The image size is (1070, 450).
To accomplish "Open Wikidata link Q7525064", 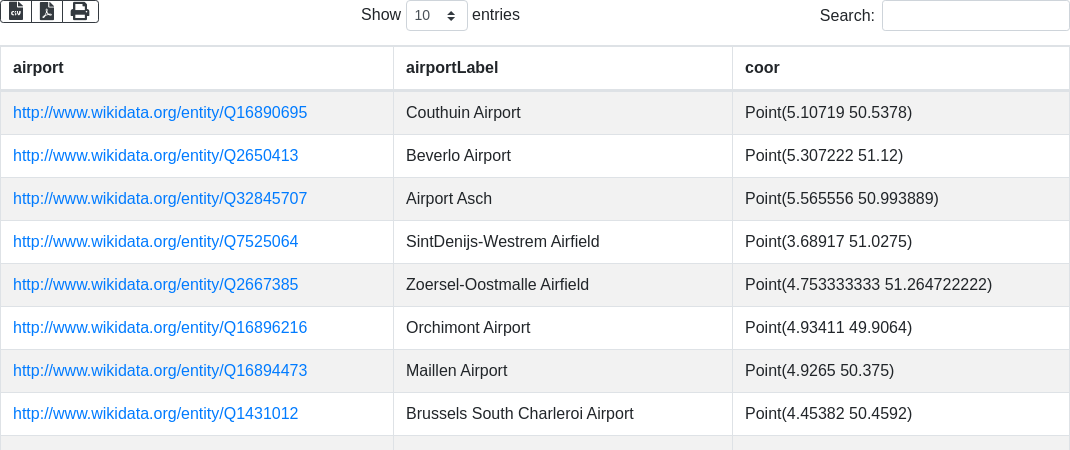I will [x=155, y=242].
